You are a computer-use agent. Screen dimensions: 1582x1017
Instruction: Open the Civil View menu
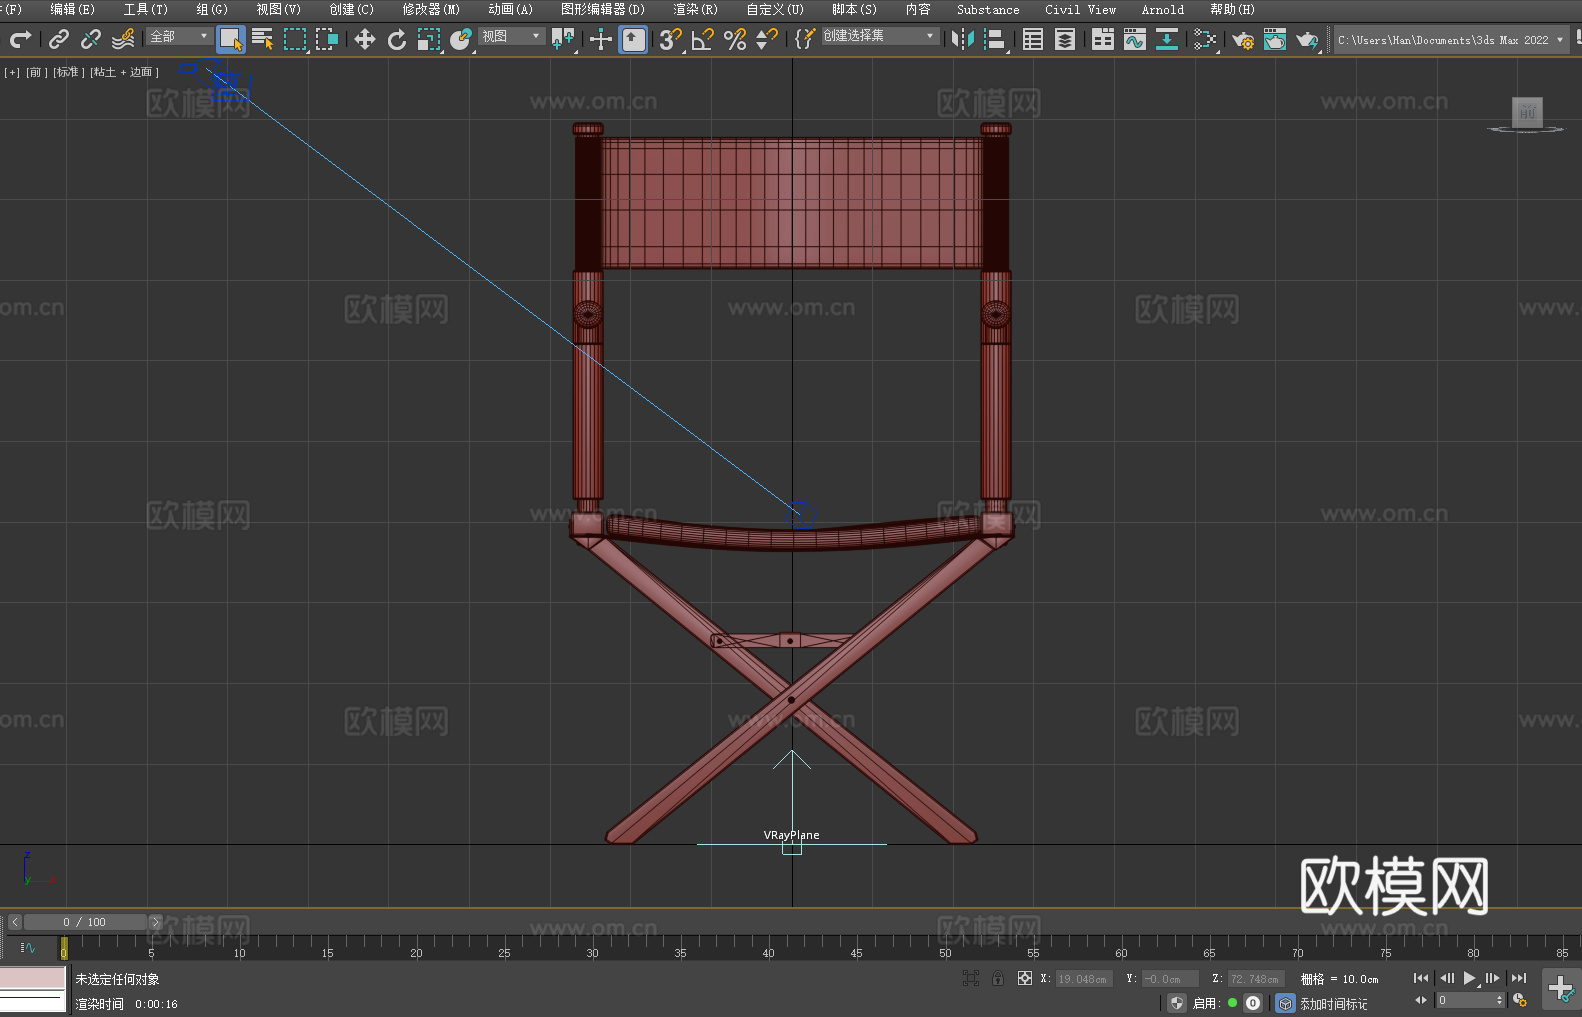1081,9
